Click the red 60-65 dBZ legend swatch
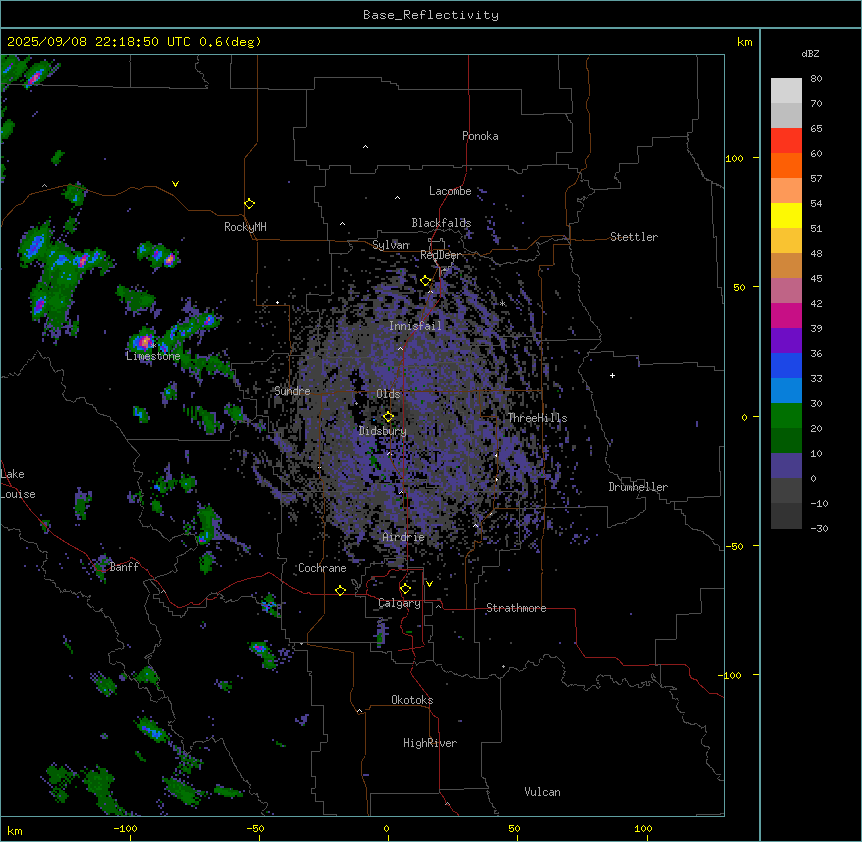 [786, 141]
